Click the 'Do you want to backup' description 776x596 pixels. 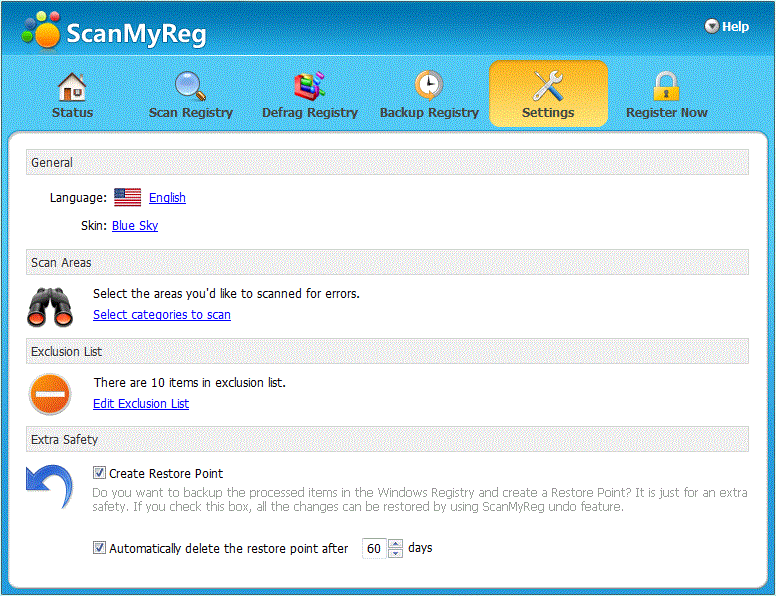(420, 499)
